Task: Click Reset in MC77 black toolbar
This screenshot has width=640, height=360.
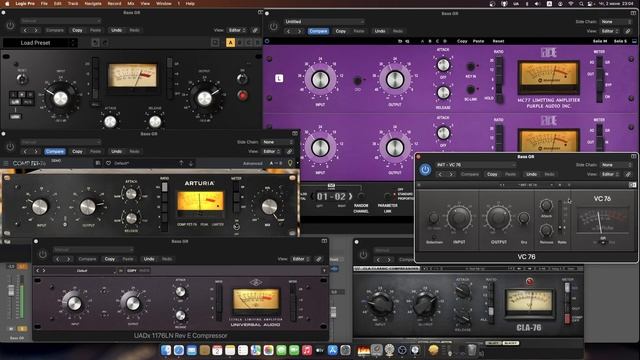Action: click(498, 41)
